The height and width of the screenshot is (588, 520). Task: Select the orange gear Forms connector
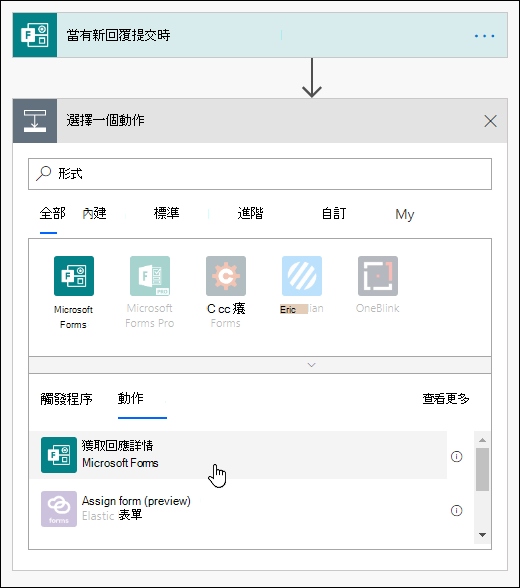(x=226, y=276)
